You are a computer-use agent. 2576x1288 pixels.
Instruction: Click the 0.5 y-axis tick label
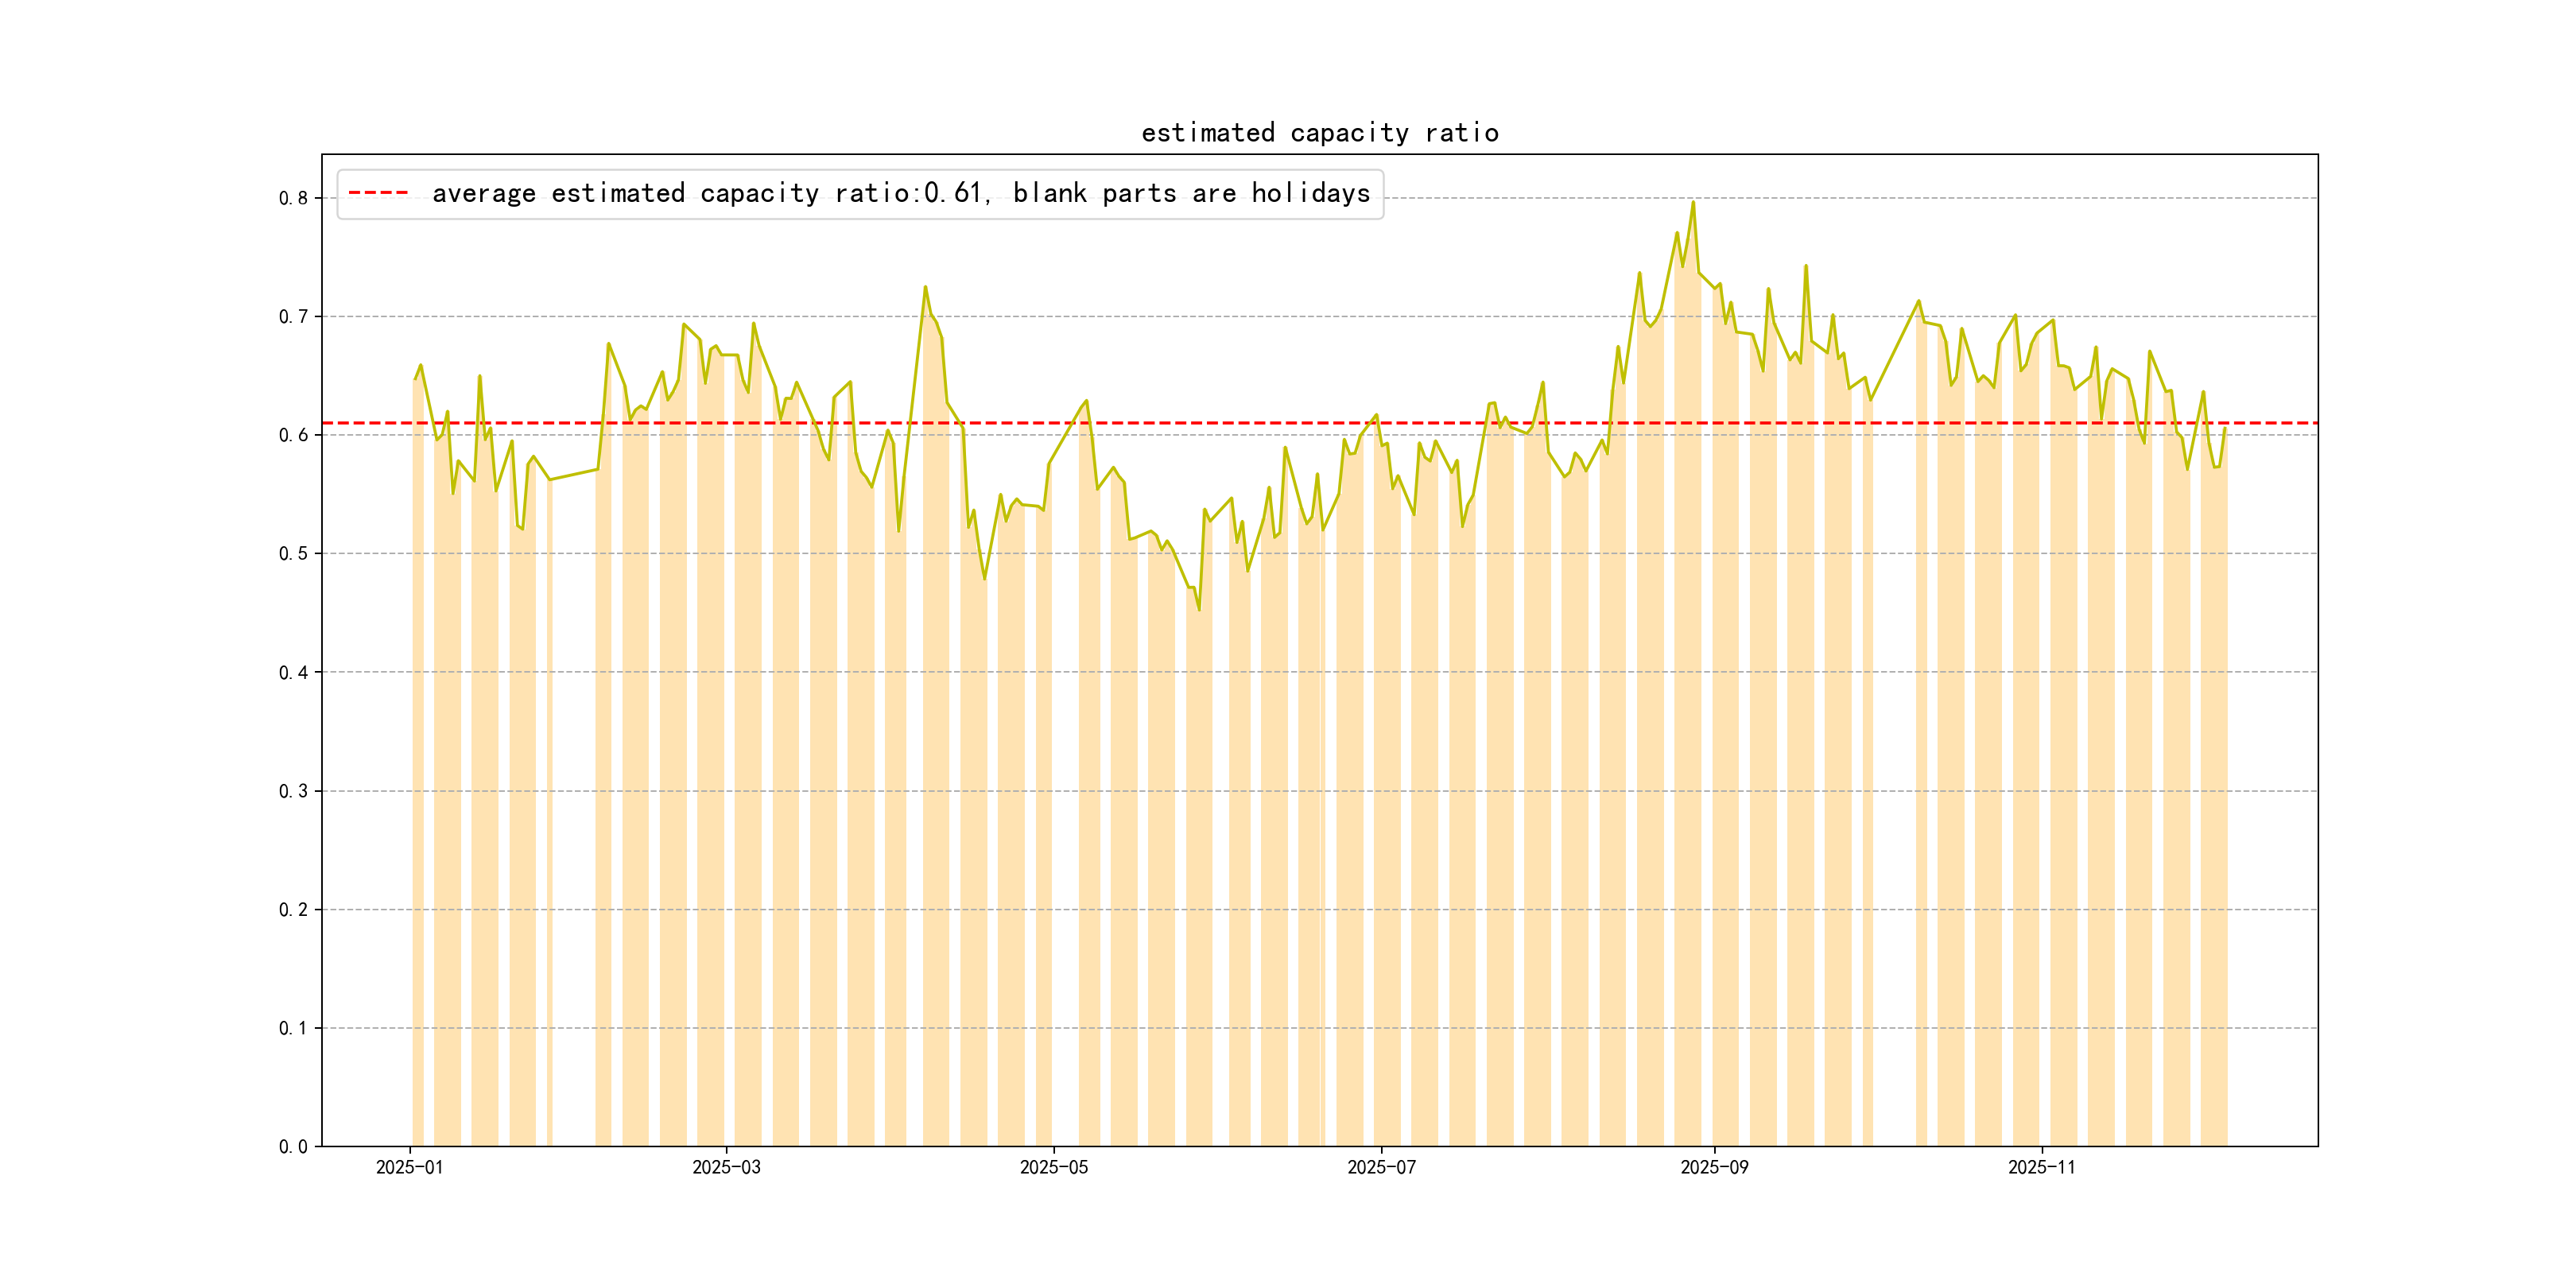click(293, 554)
